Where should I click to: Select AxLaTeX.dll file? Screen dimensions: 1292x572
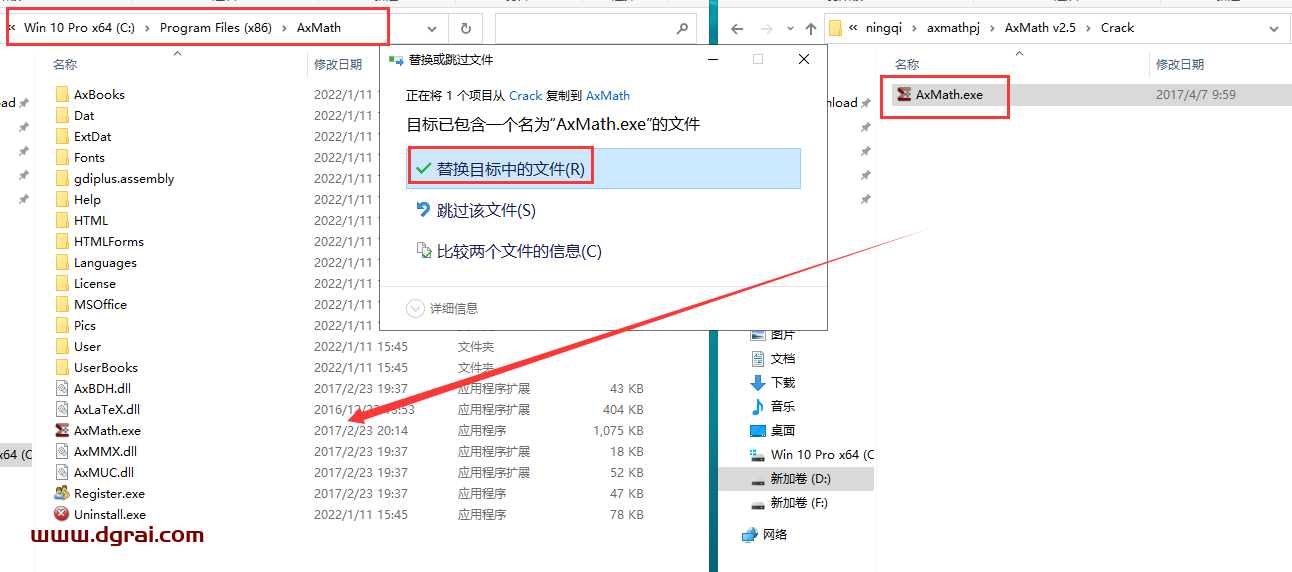tap(107, 409)
